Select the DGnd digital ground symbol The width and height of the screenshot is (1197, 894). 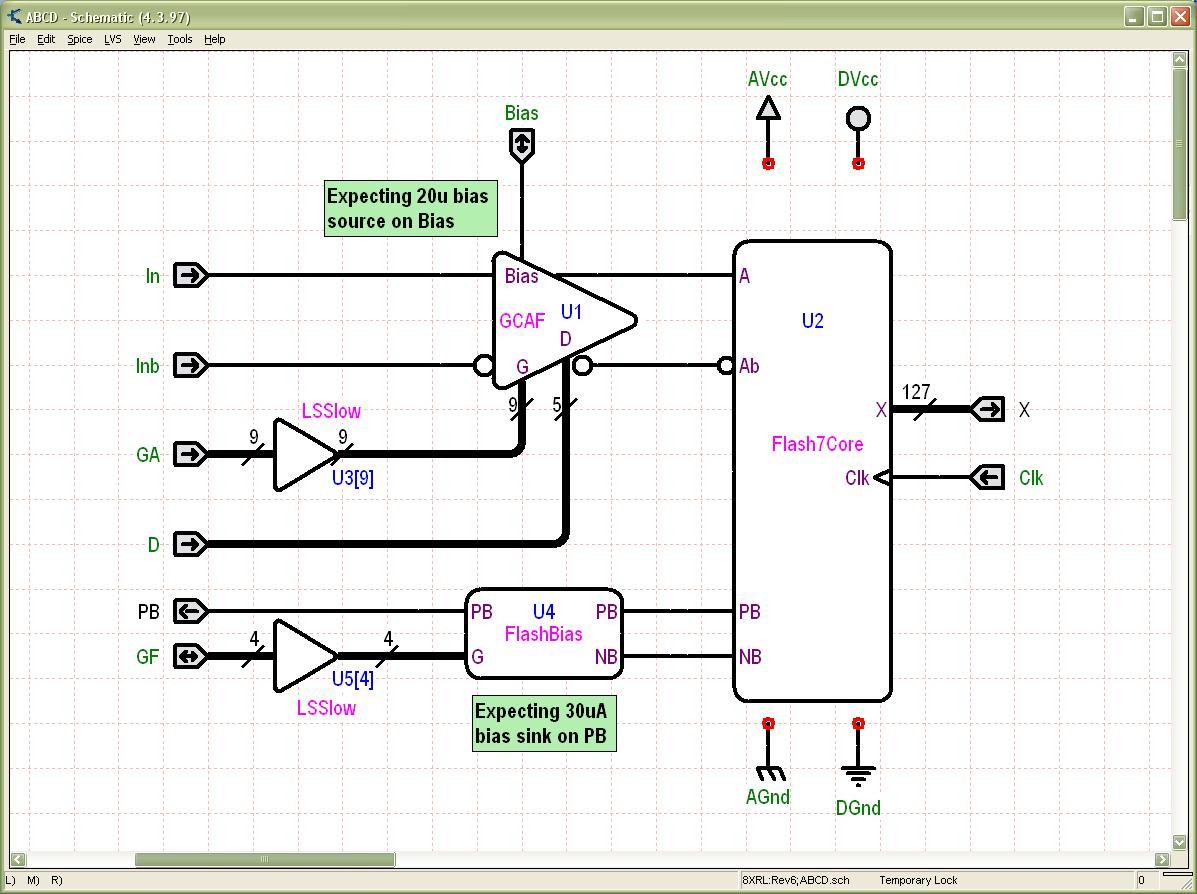click(x=858, y=774)
